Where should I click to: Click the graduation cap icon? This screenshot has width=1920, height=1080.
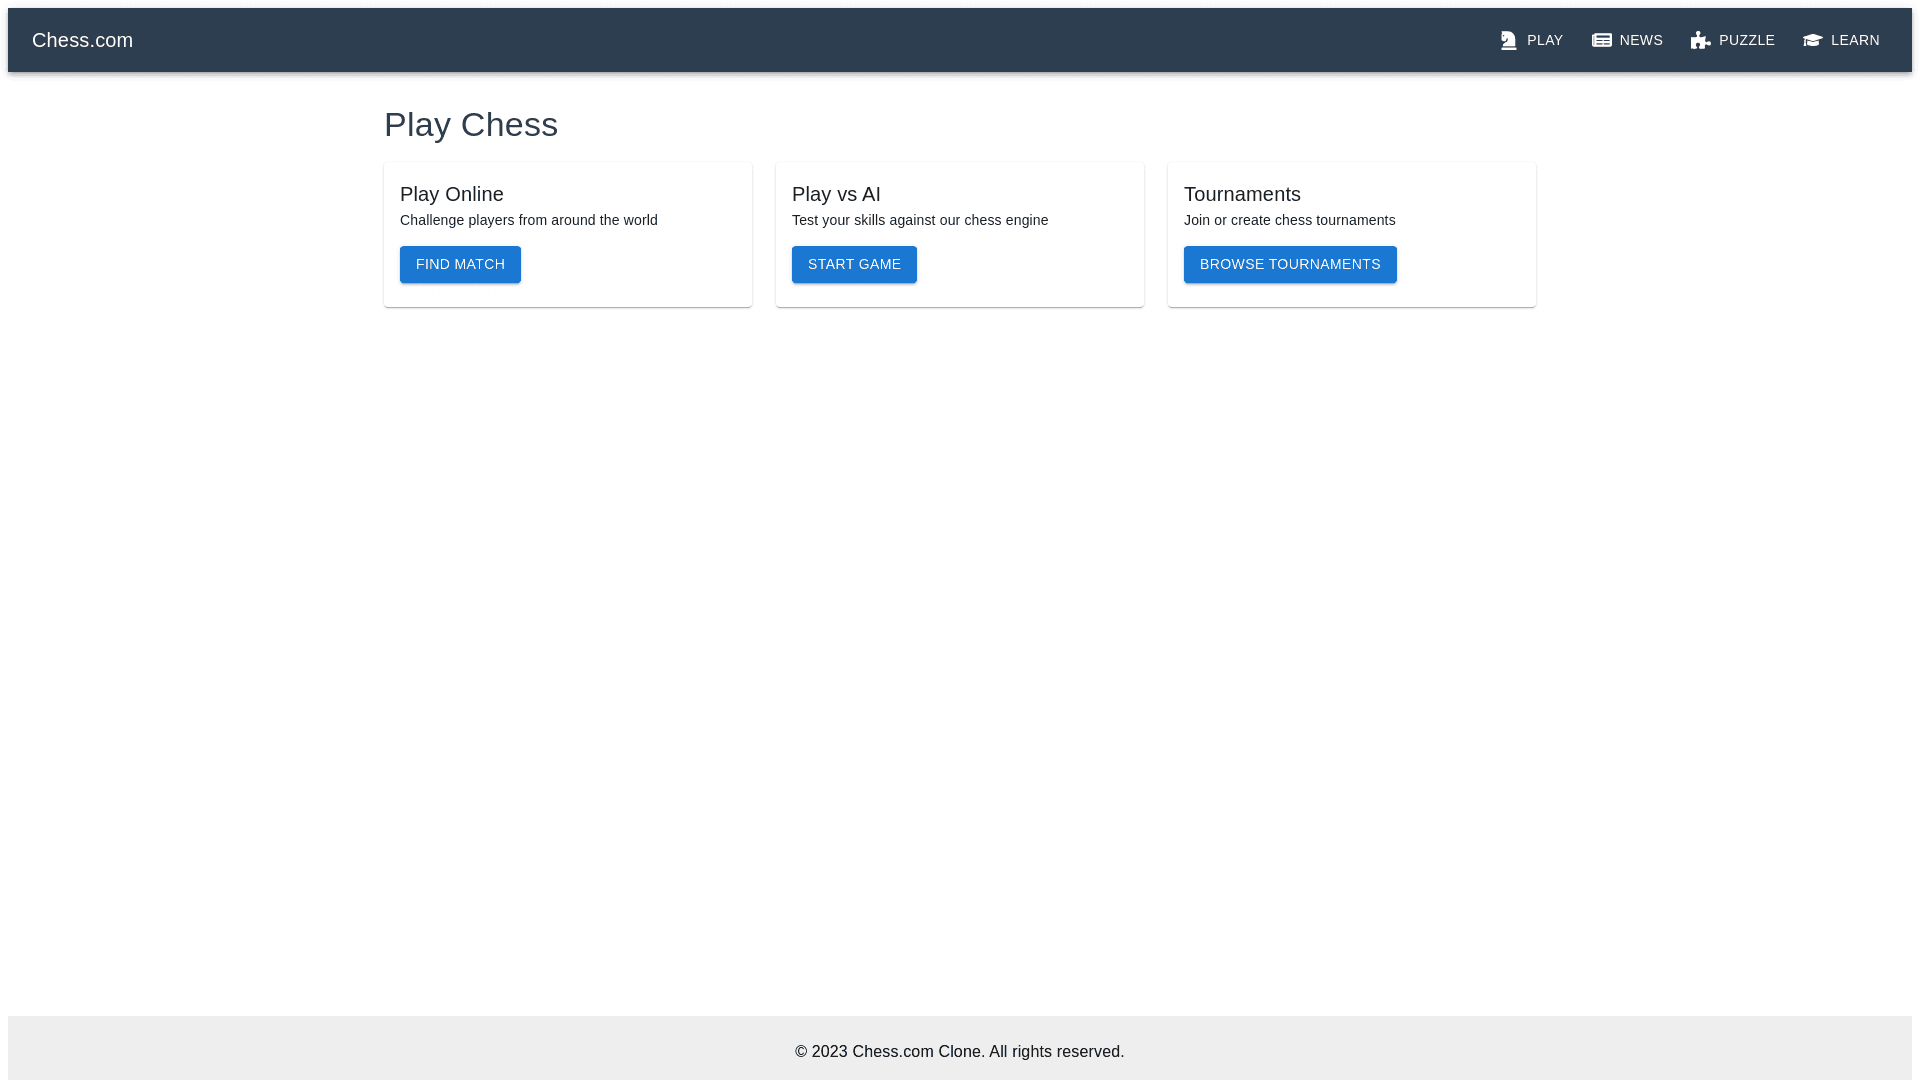tap(1812, 40)
